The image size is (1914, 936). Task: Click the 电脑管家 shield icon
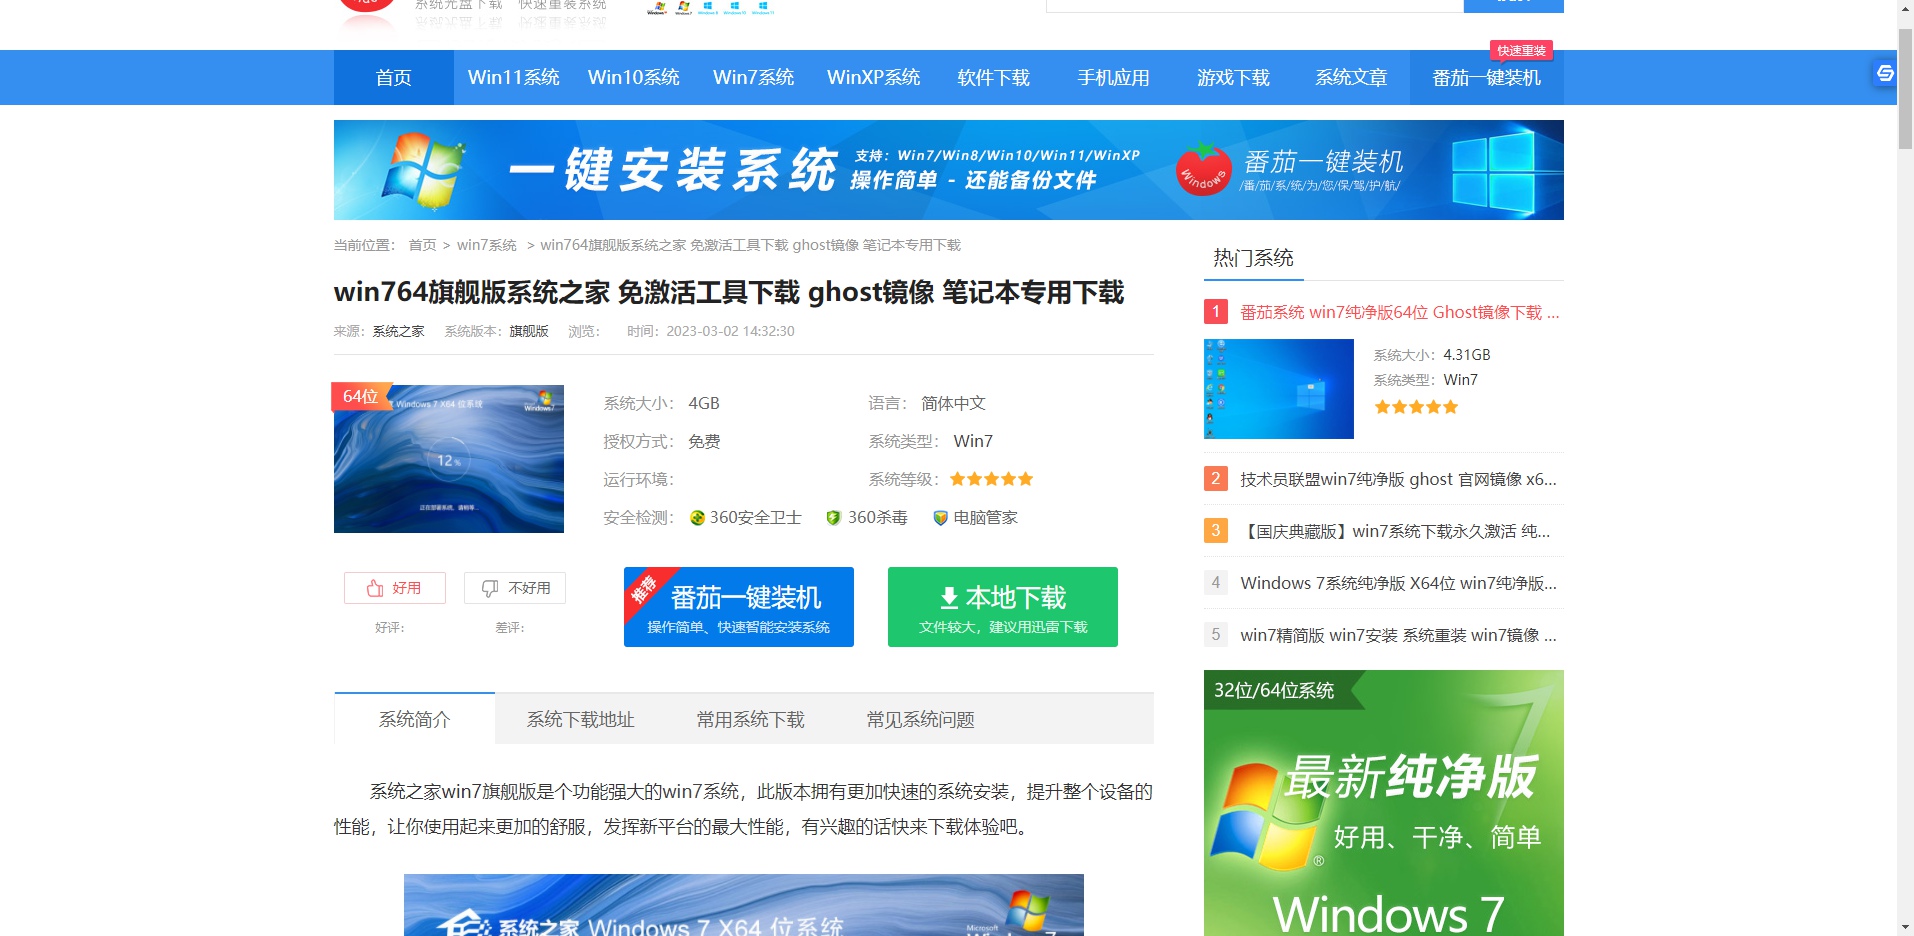940,518
